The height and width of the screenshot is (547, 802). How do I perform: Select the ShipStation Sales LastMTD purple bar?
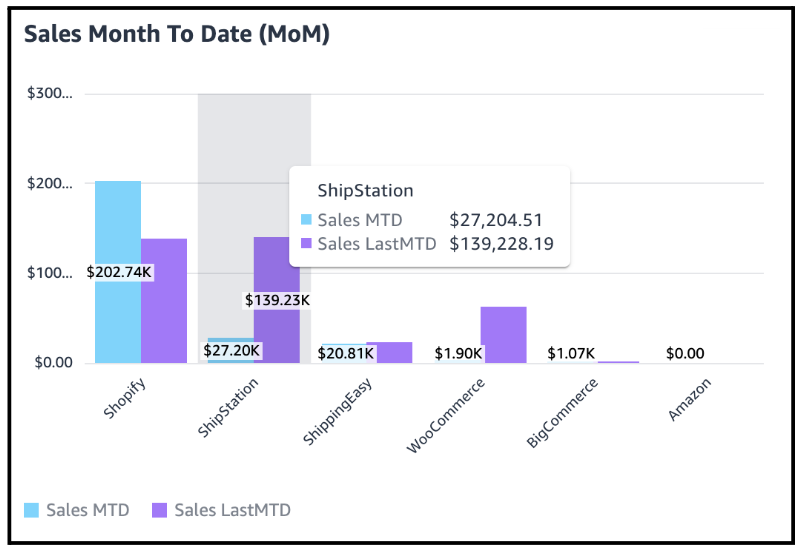pyautogui.click(x=277, y=300)
